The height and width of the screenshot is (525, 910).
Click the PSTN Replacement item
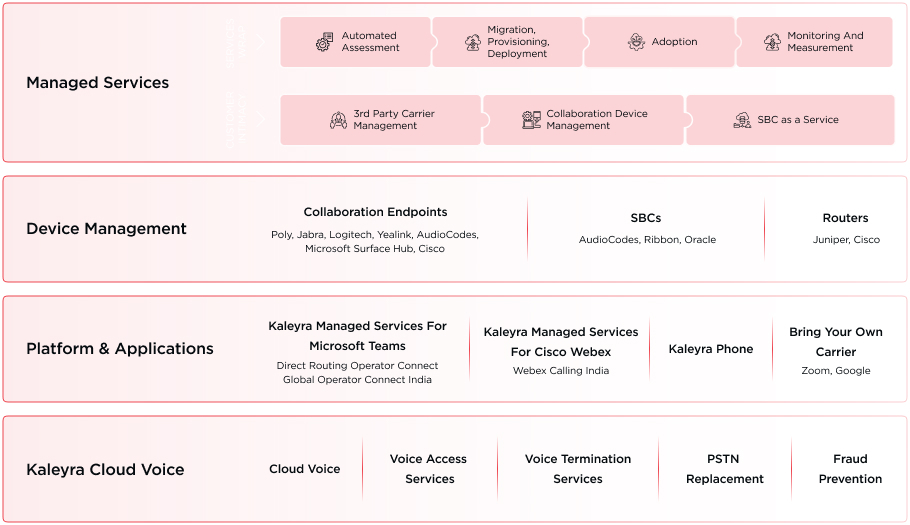(724, 469)
